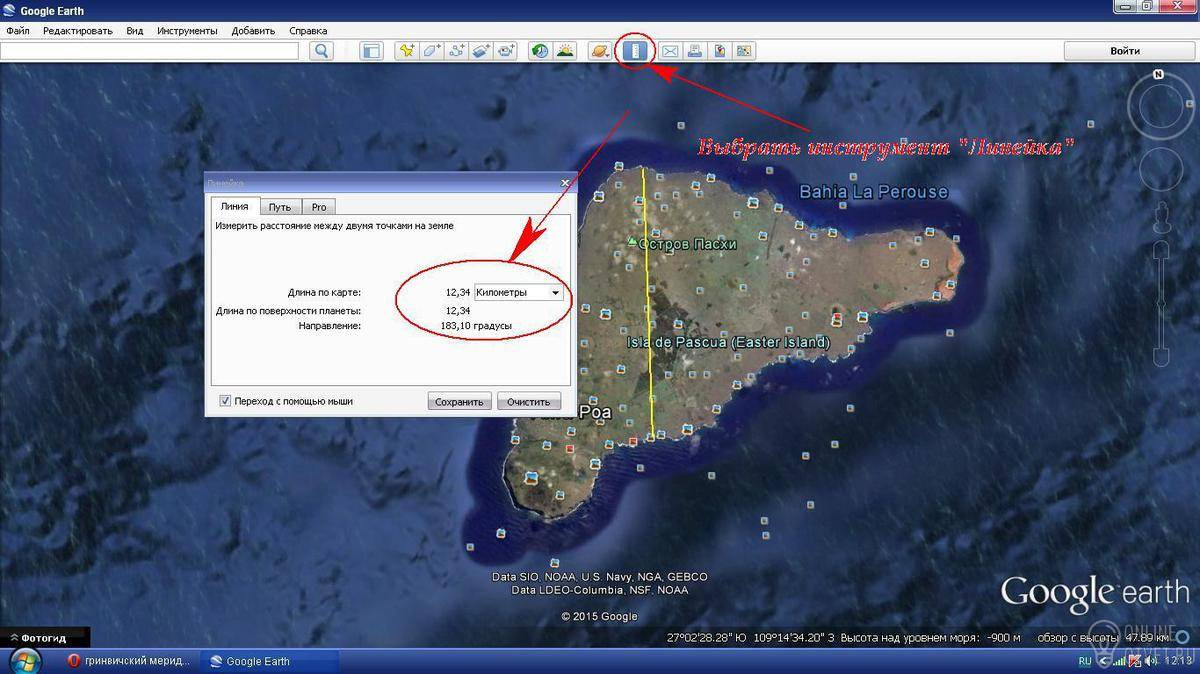Click the Очистить button
Viewport: 1200px width, 674px height.
[x=528, y=402]
